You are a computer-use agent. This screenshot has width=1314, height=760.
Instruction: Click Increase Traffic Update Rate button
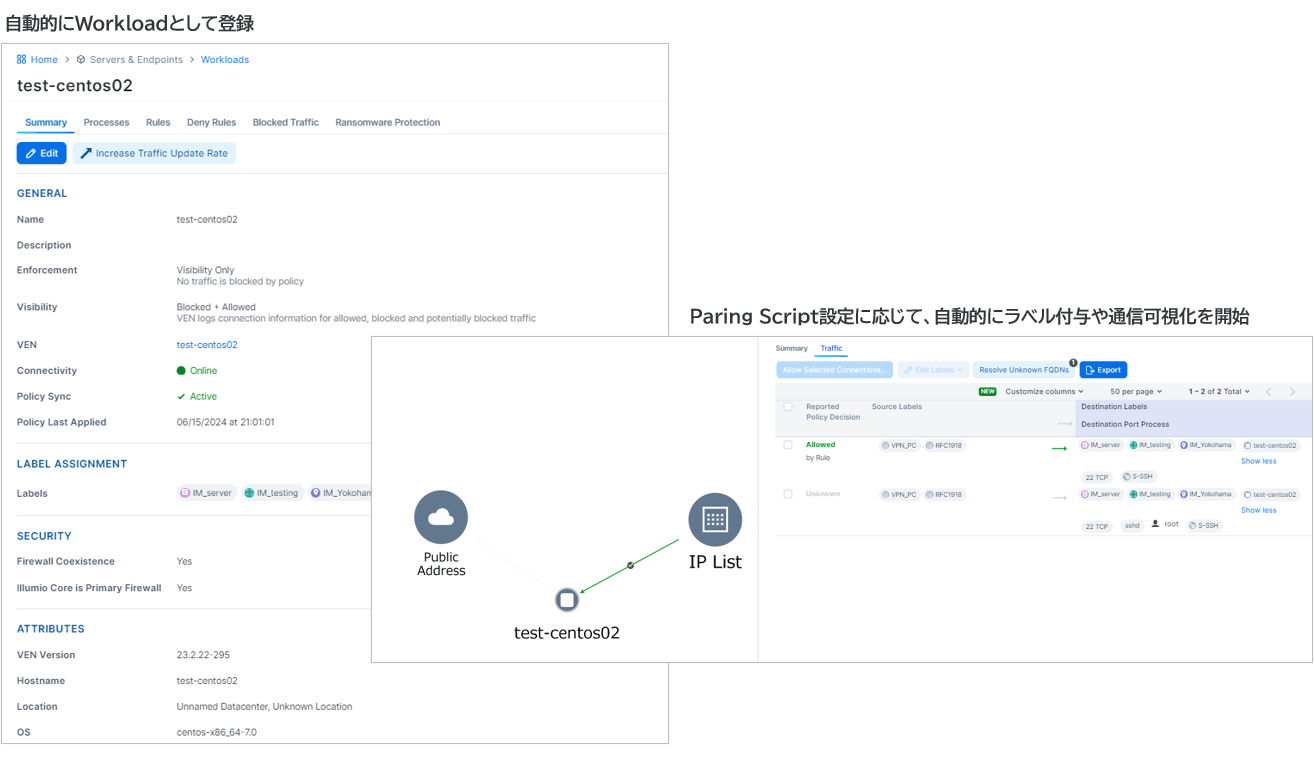154,153
